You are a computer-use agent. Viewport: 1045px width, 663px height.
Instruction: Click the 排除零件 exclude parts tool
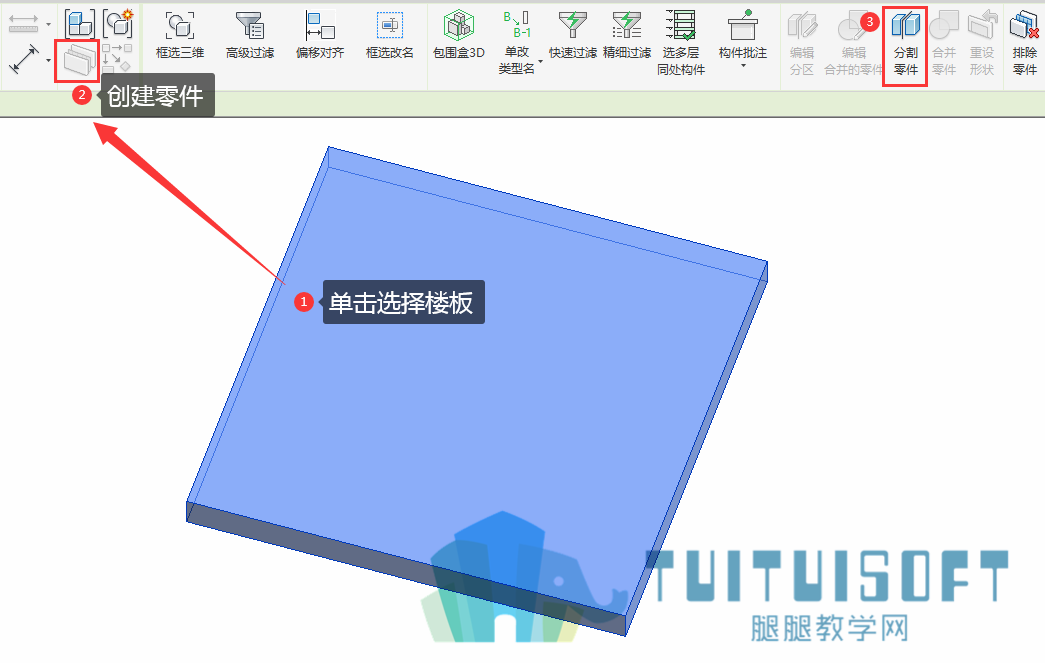click(1024, 44)
